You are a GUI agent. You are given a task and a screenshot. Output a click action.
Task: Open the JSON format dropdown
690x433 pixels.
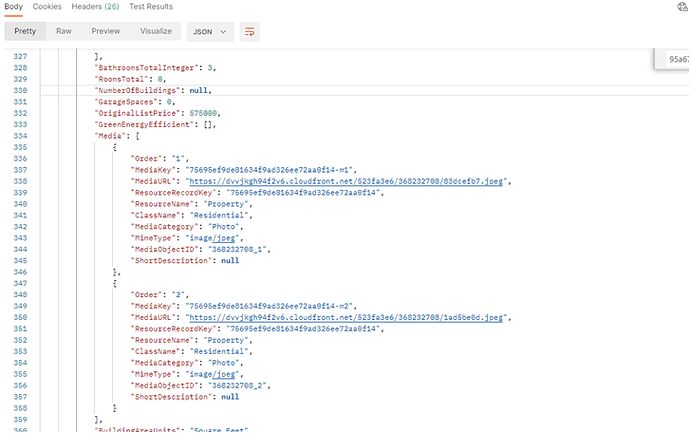210,32
